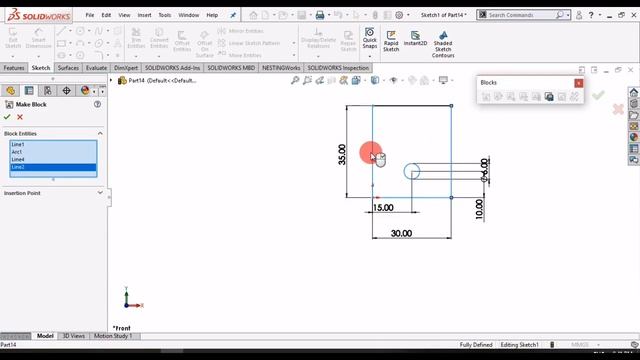Click the View Orientation cube icon
The width and height of the screenshot is (640, 360).
(356, 80)
